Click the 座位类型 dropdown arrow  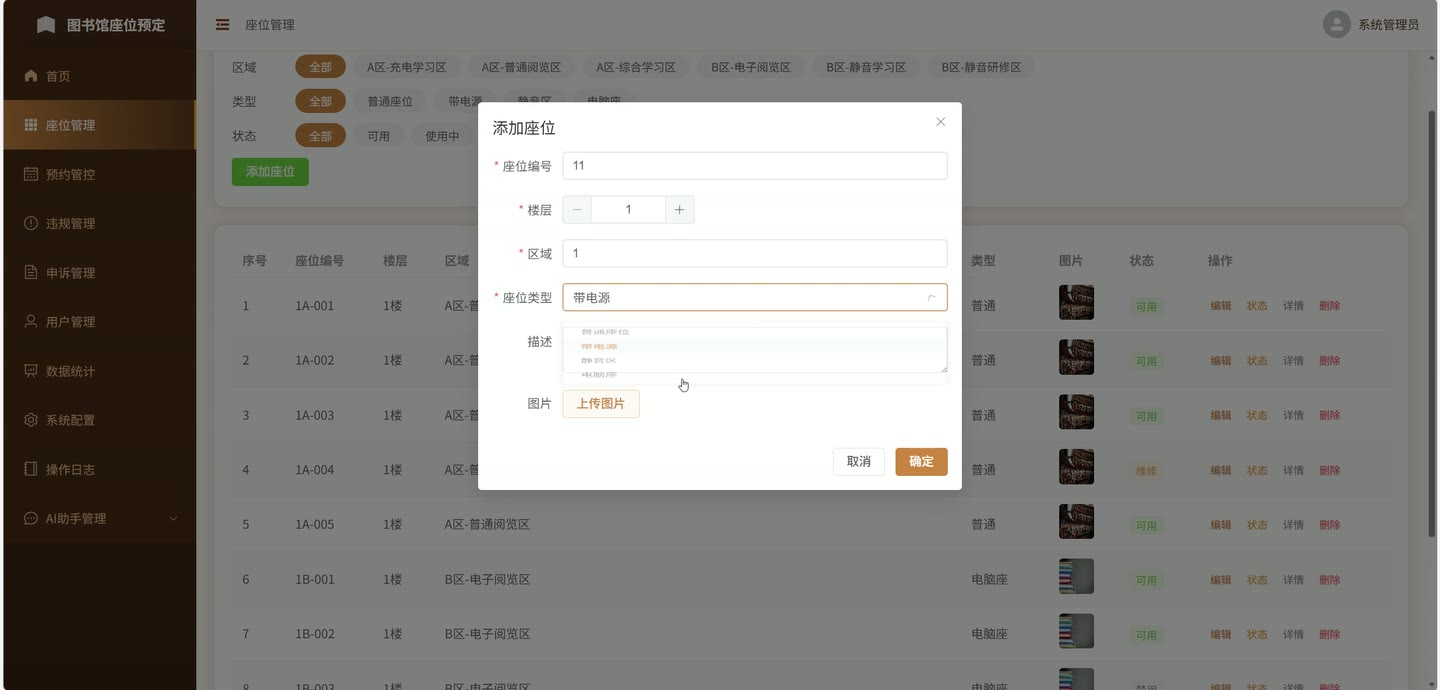pyautogui.click(x=931, y=298)
